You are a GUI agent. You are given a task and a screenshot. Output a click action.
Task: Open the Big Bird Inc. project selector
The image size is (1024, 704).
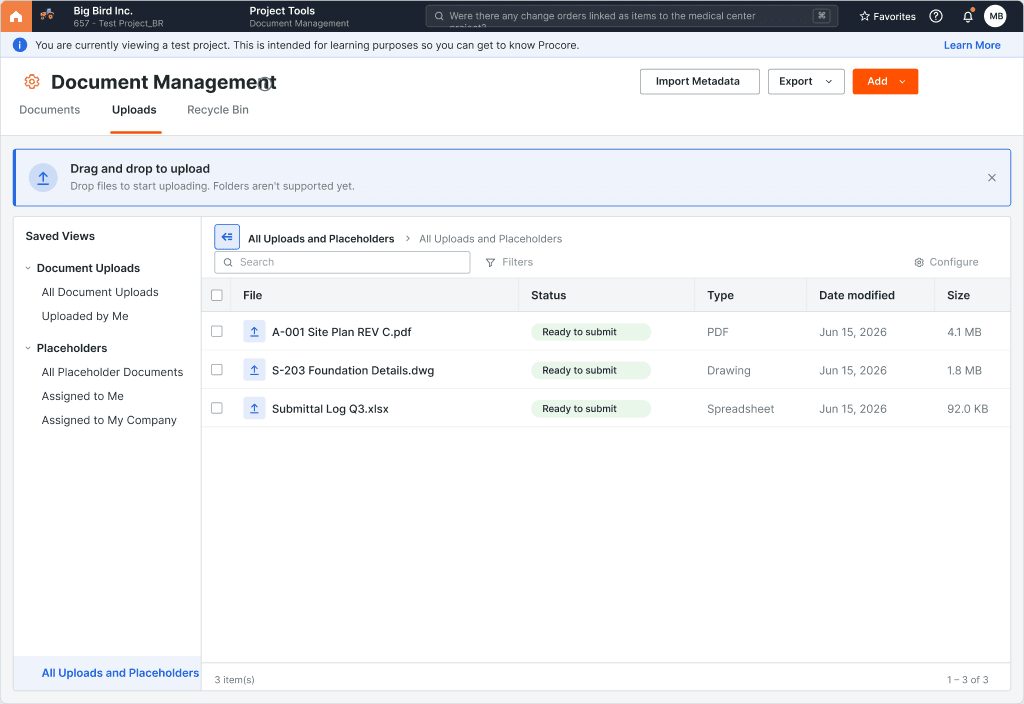pyautogui.click(x=118, y=16)
